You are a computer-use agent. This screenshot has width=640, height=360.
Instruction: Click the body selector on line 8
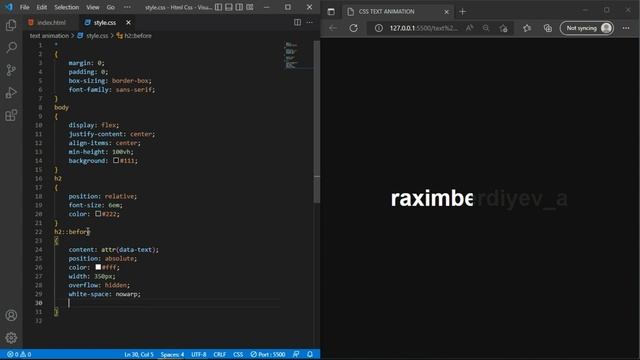[x=62, y=107]
